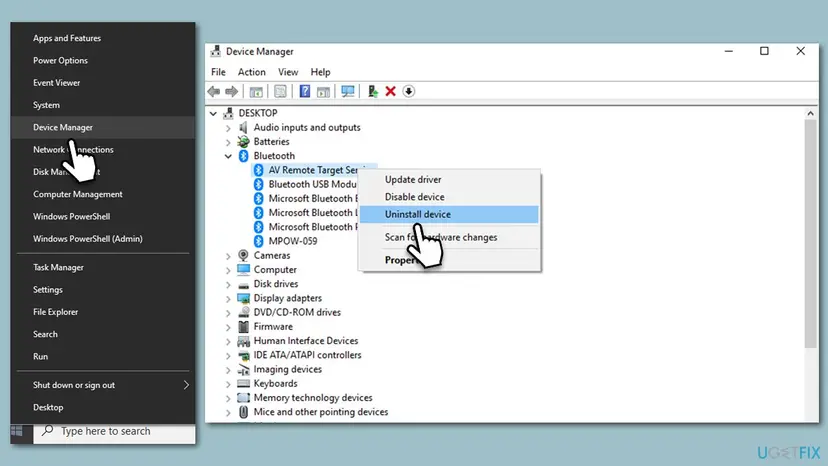Choose Uninstall device from context menu

(x=449, y=215)
